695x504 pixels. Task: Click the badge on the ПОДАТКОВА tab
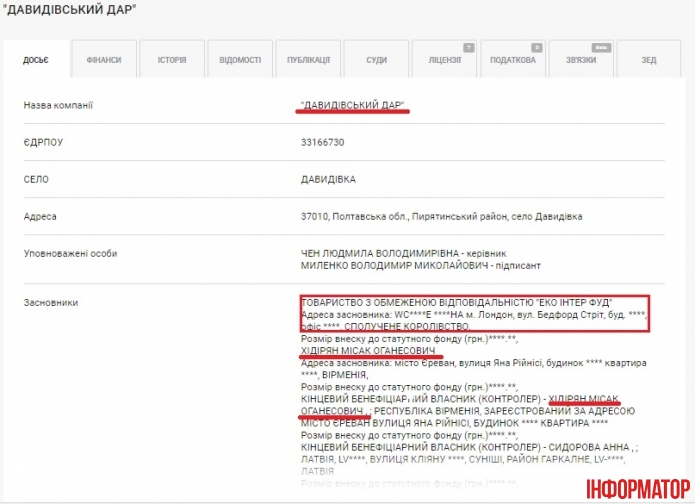[537, 47]
